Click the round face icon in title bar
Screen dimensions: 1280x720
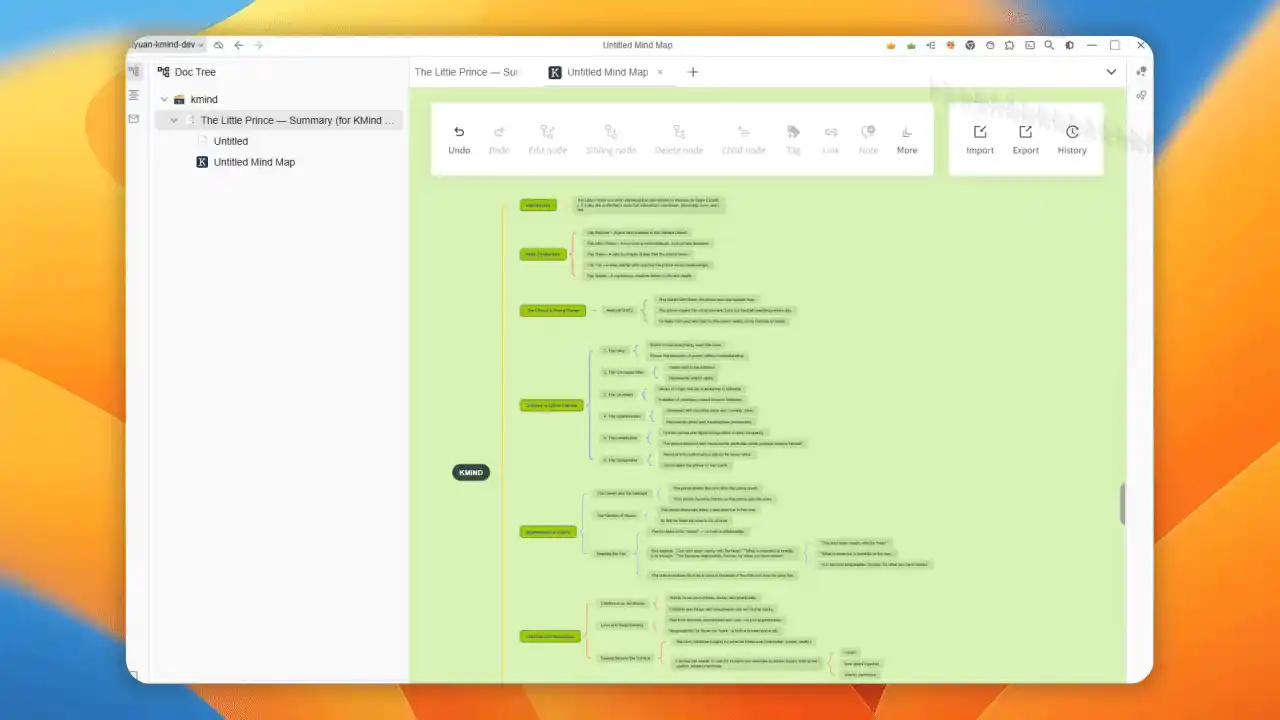pos(990,45)
